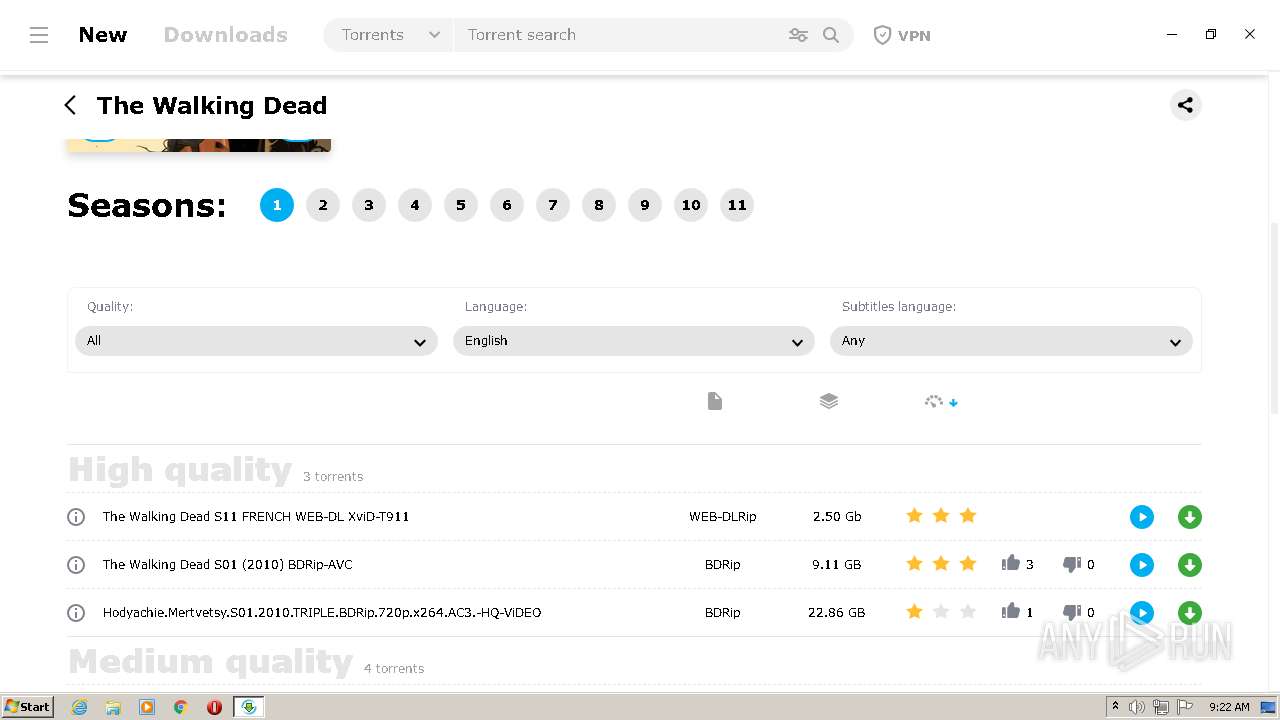1280x720 pixels.
Task: Click the cropped poster thumbnail
Action: [198, 145]
